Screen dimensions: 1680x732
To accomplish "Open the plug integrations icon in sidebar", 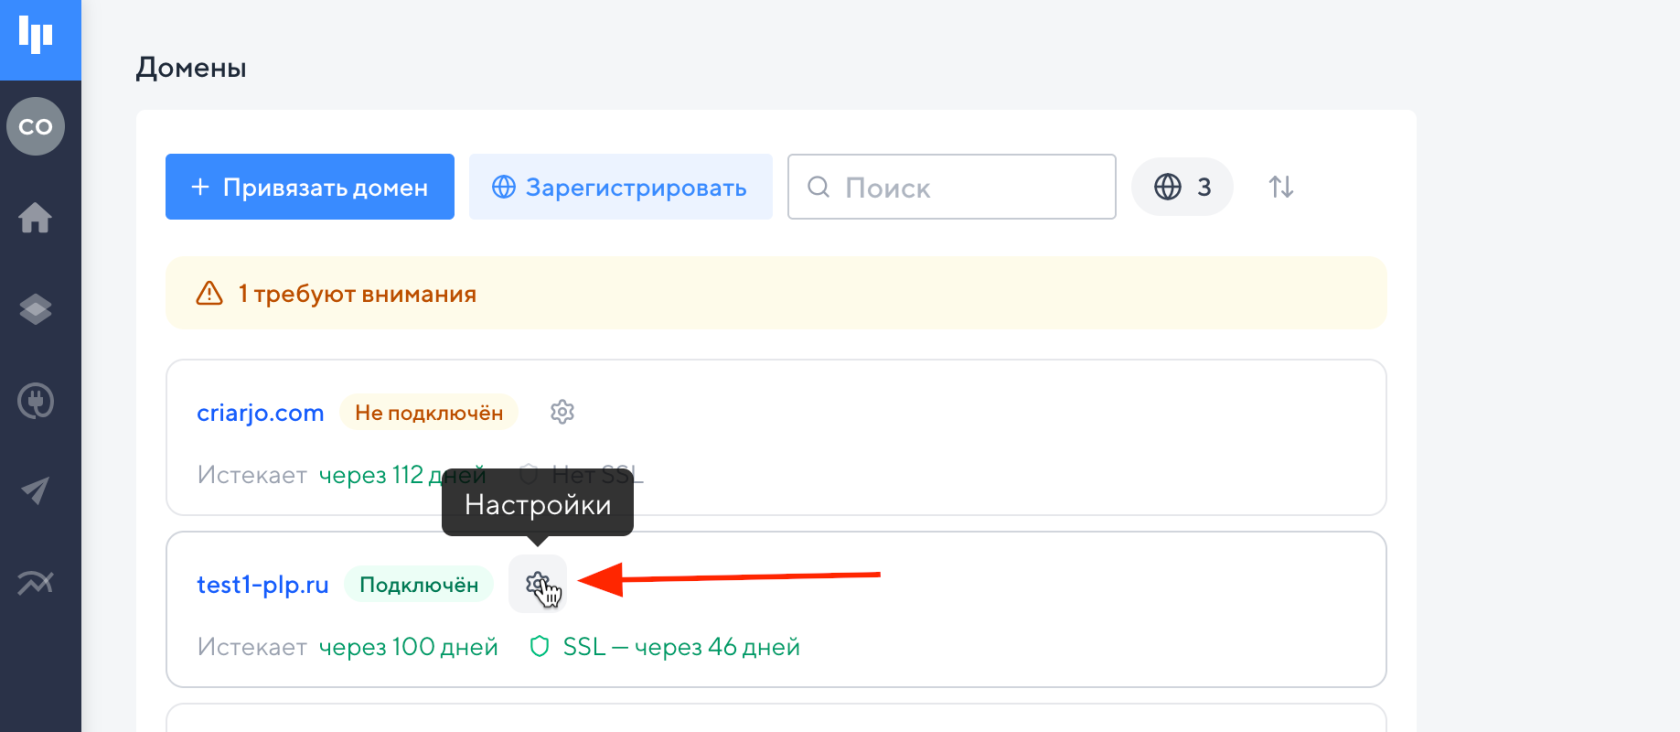I will pos(36,401).
